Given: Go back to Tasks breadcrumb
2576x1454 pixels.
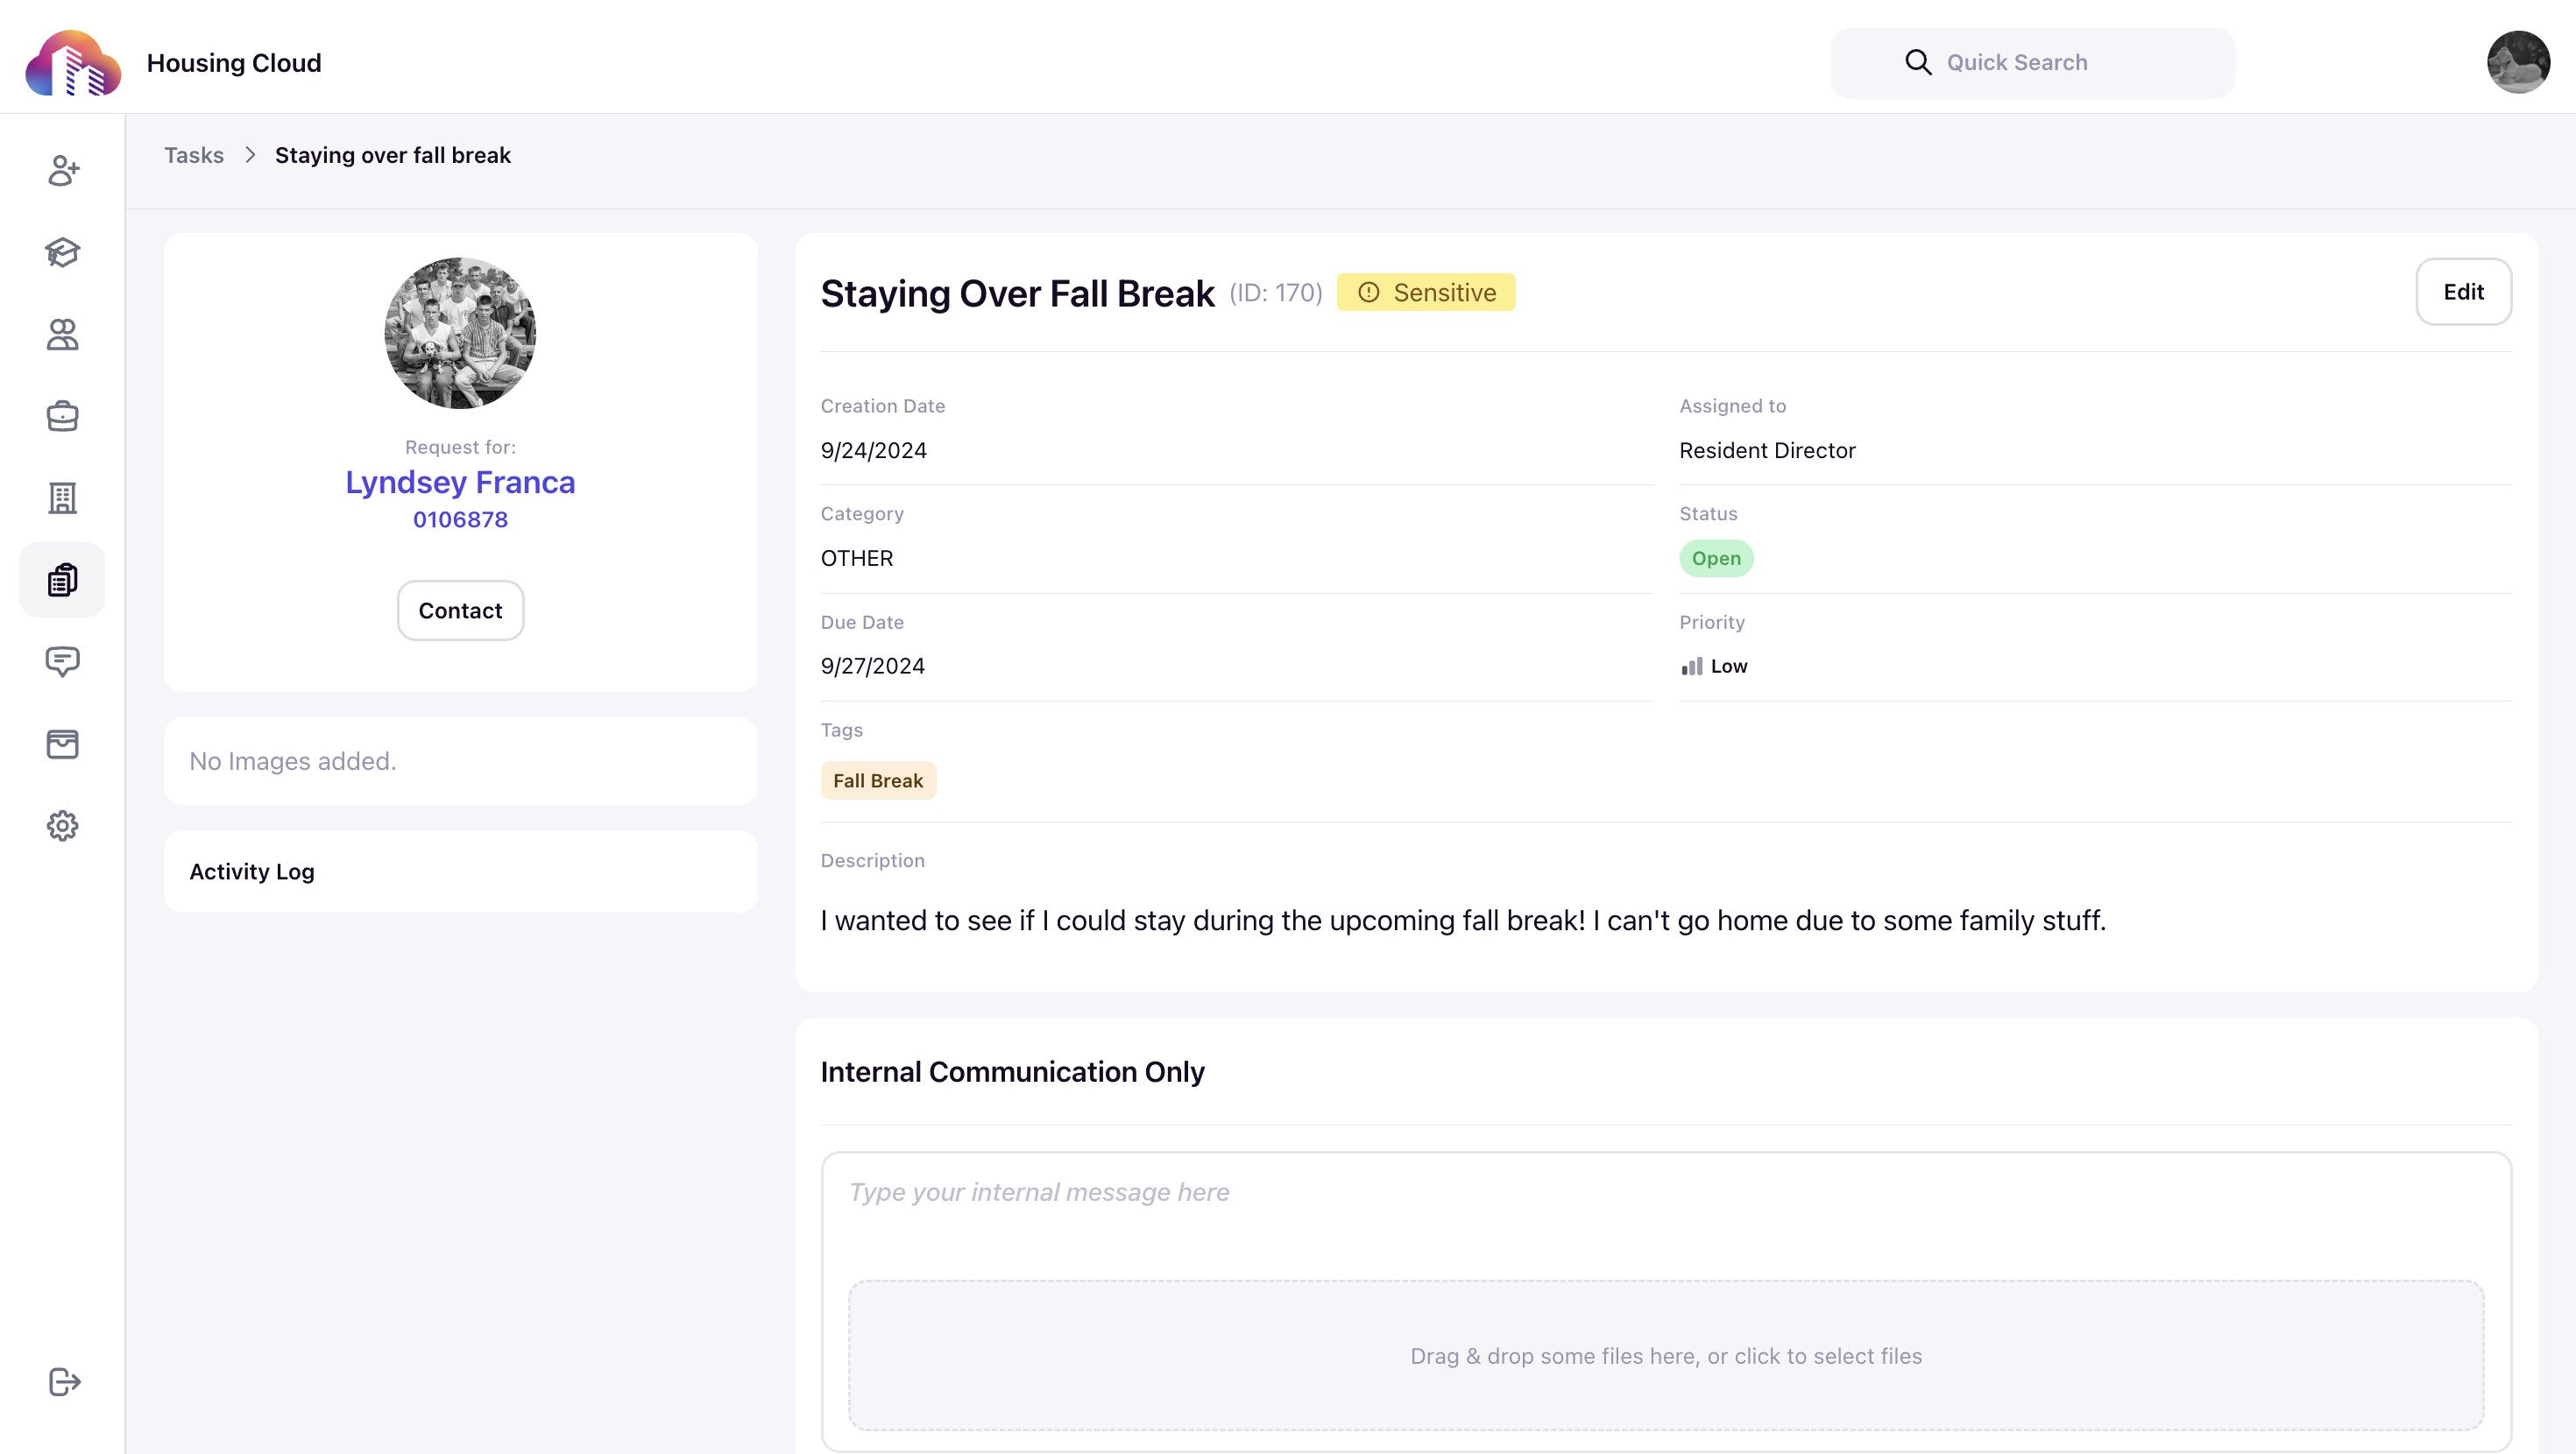Looking at the screenshot, I should (194, 155).
